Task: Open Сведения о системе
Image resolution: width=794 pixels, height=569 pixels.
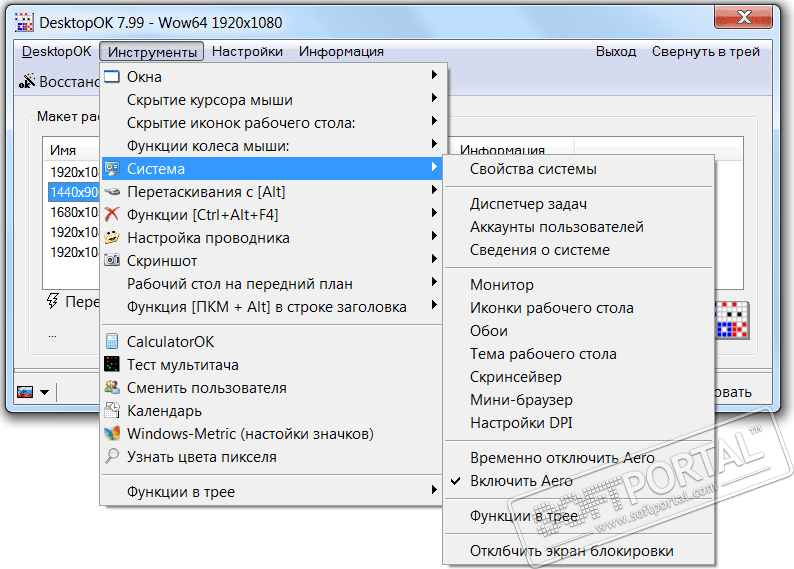Action: 579,250
